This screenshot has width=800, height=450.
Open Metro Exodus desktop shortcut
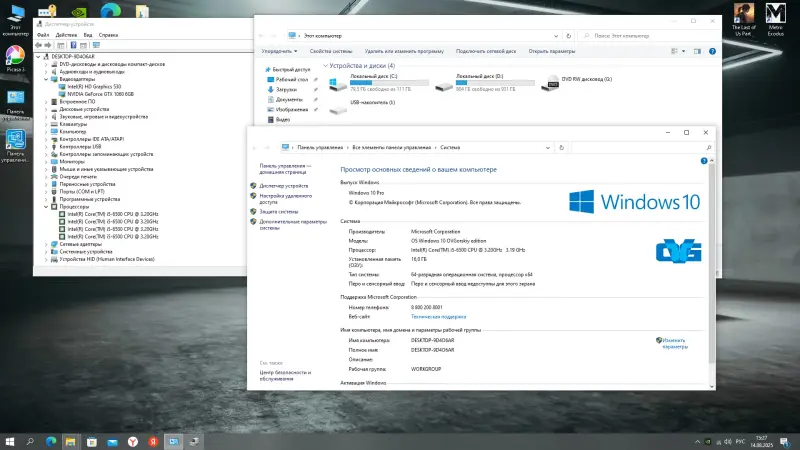pyautogui.click(x=776, y=20)
